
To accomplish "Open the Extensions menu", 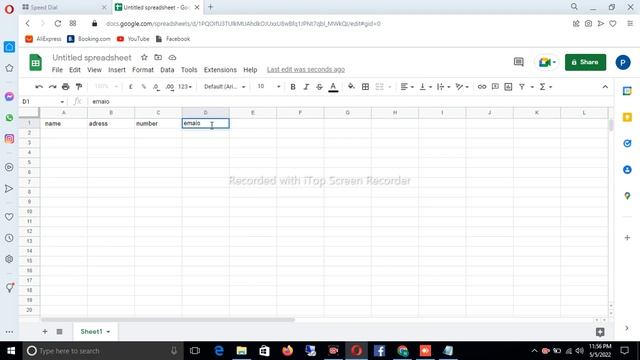I will [x=220, y=70].
